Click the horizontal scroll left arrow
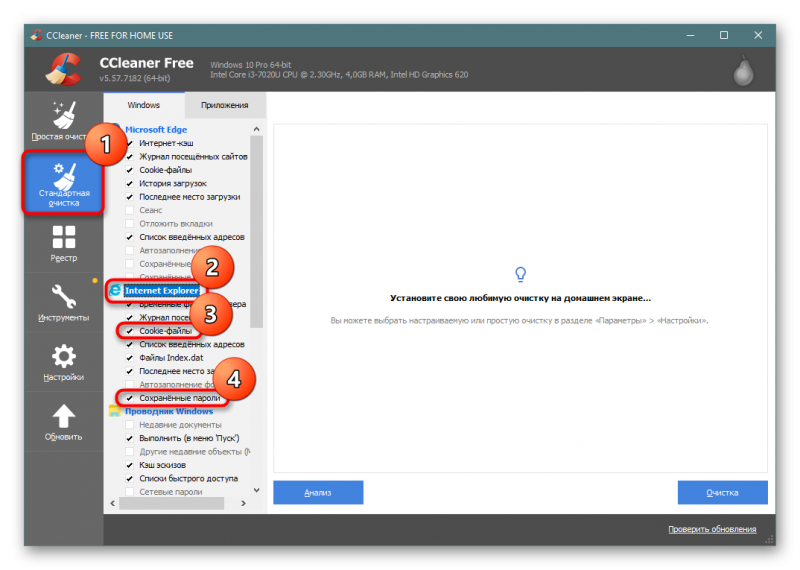 pos(113,503)
